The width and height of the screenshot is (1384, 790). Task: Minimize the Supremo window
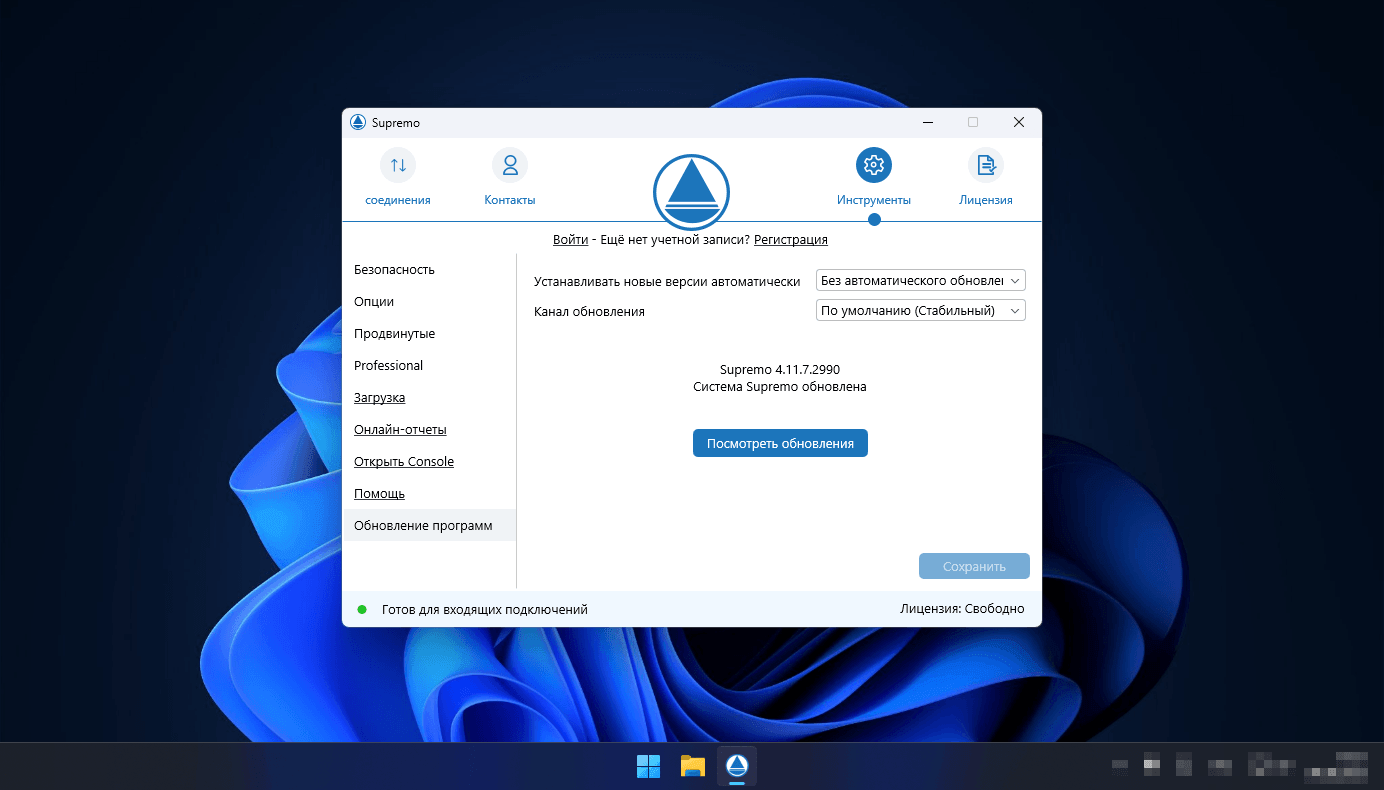tap(928, 122)
